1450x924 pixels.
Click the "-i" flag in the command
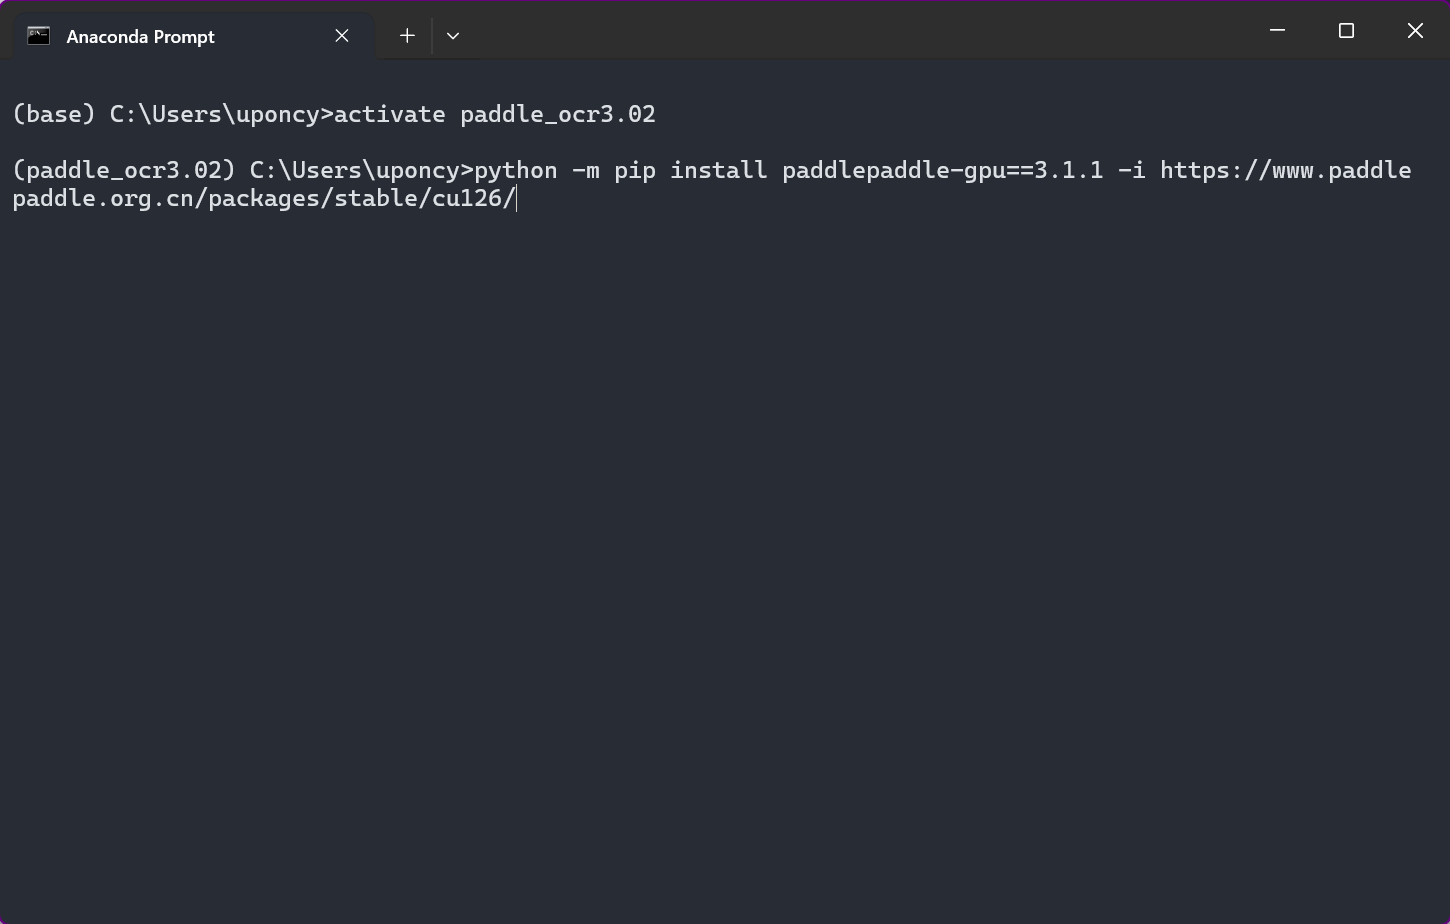coord(1131,171)
